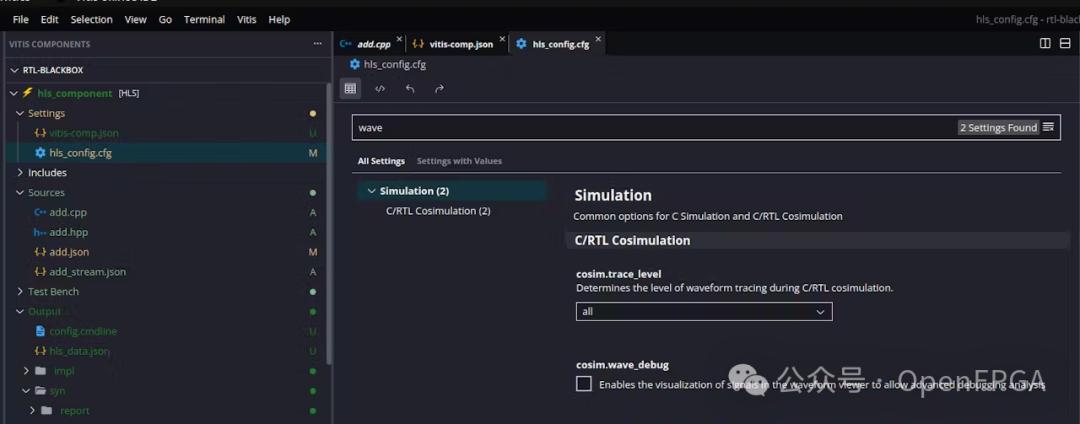
Task: Expand the Test Bench folder
Action: (x=52, y=292)
